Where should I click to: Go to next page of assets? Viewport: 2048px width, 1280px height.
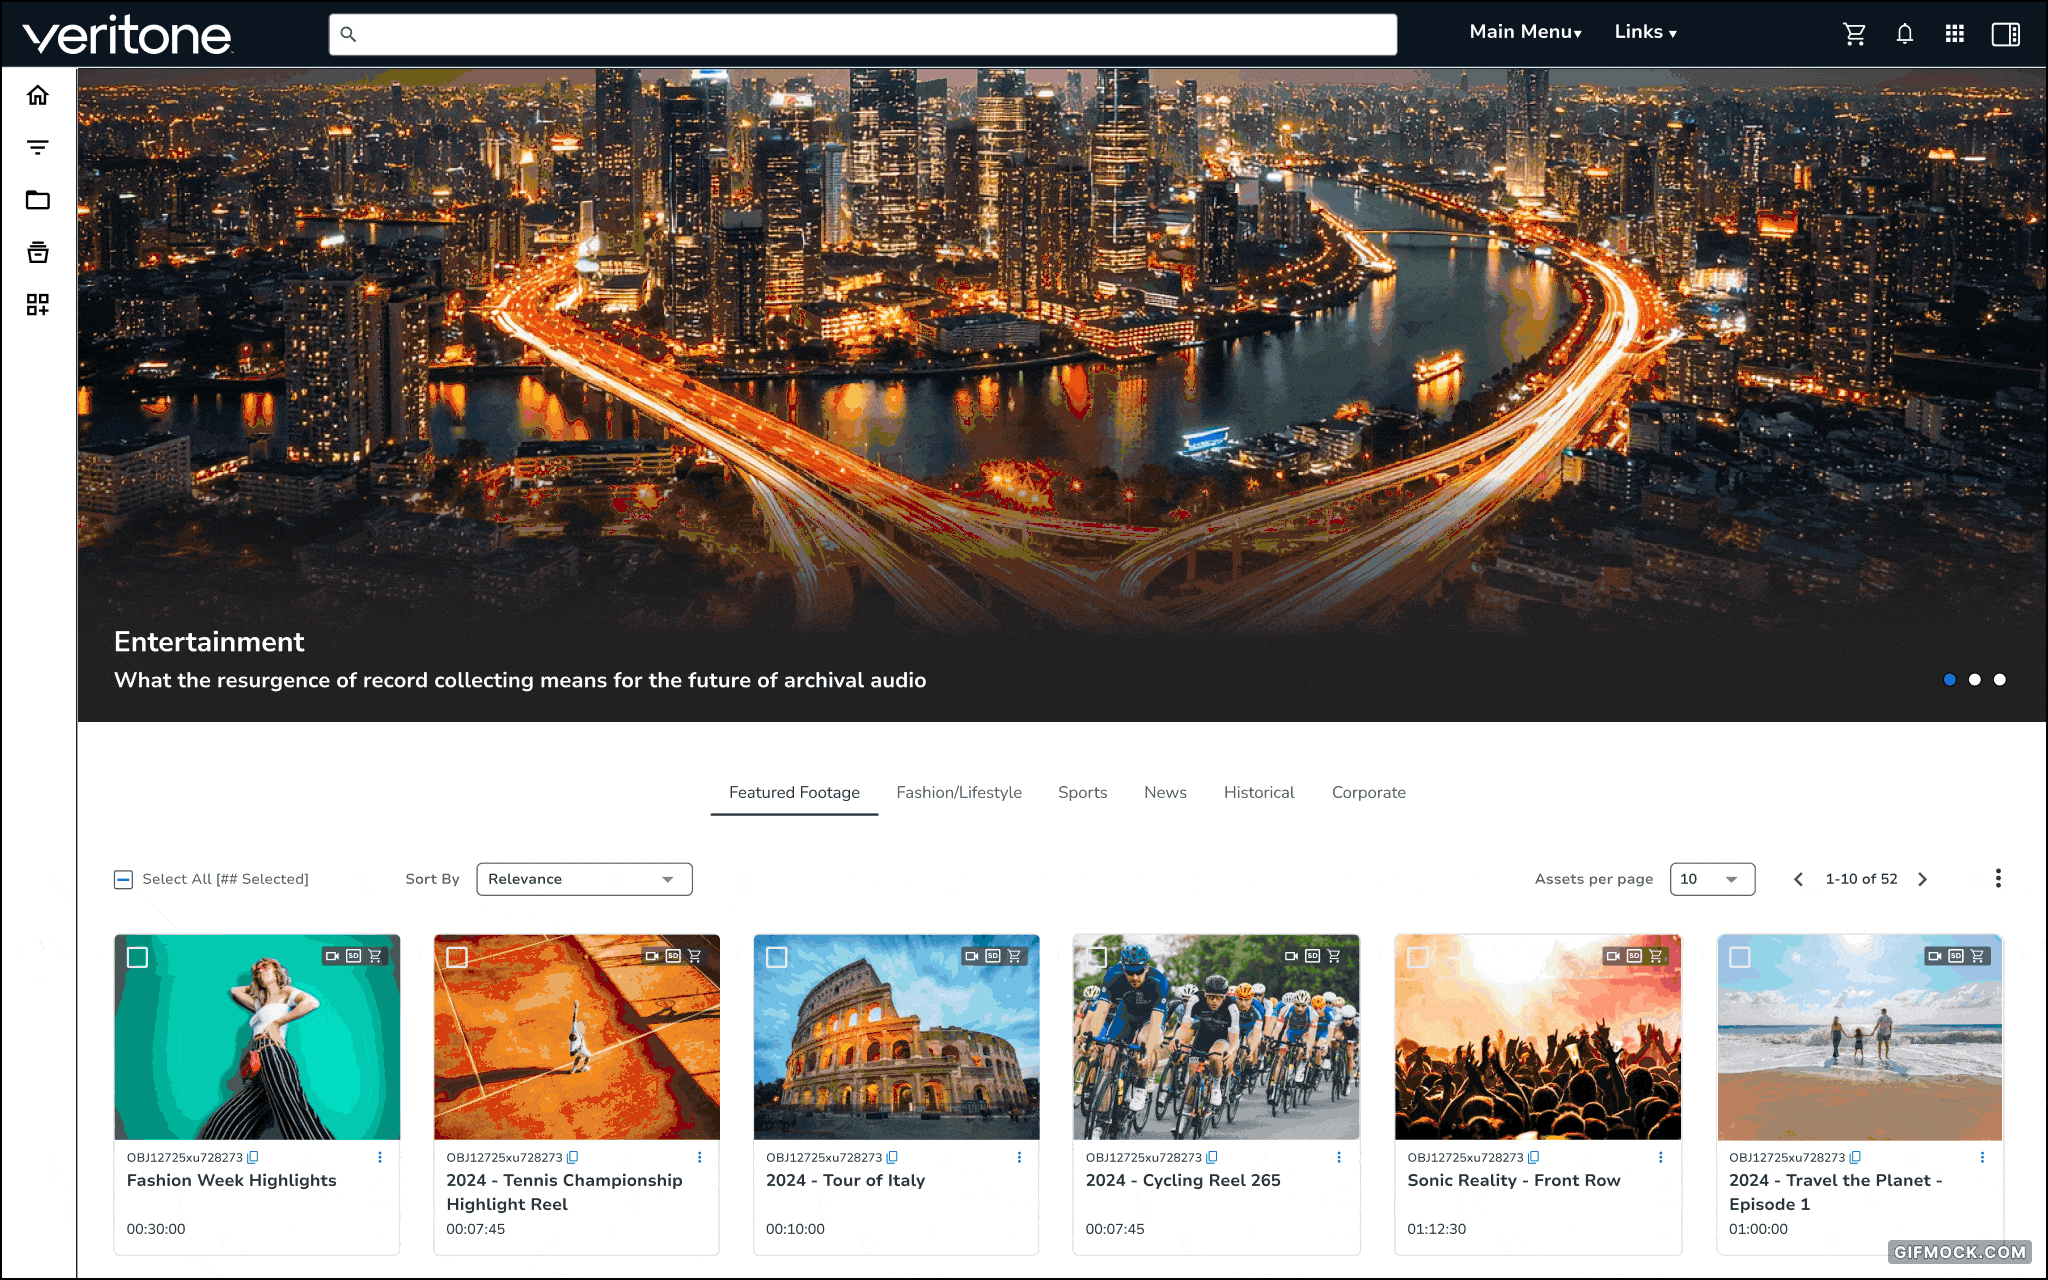click(x=1922, y=879)
